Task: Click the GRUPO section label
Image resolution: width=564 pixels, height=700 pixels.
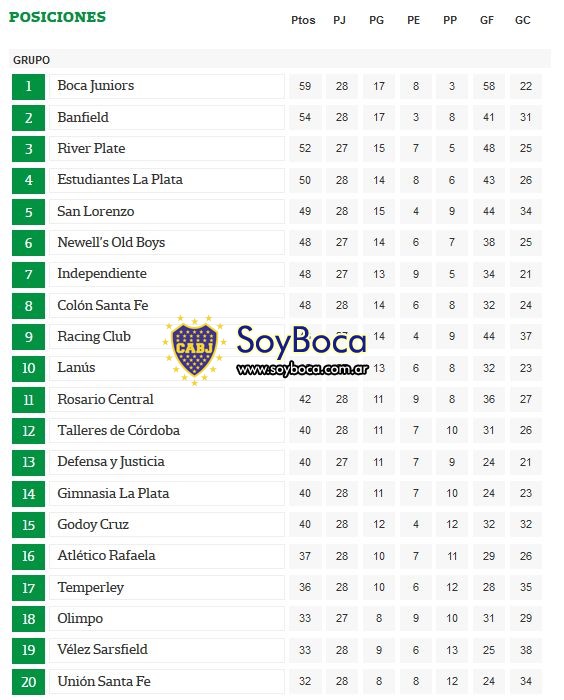Action: point(31,60)
